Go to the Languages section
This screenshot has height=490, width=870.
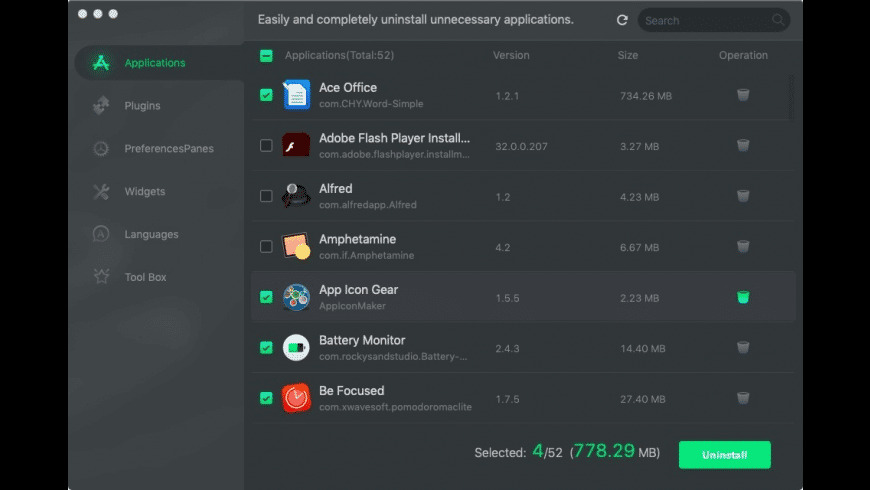pyautogui.click(x=151, y=234)
